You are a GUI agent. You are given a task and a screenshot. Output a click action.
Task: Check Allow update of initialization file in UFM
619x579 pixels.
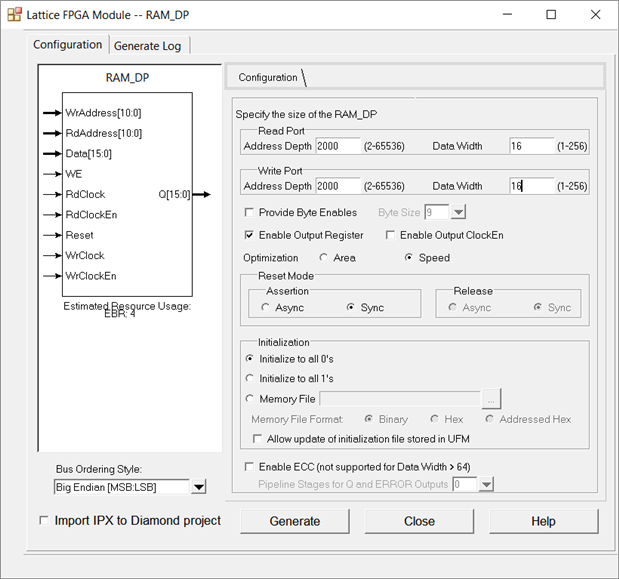pos(257,439)
